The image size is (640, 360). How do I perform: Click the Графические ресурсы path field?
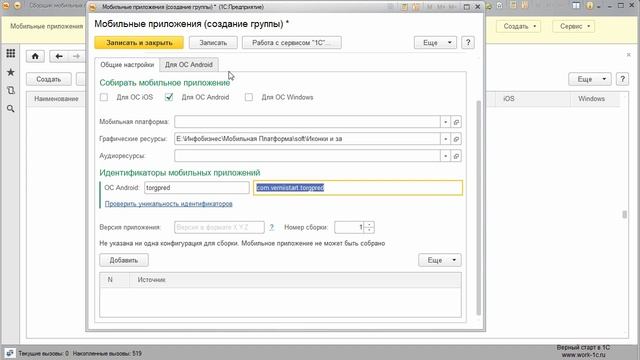[307, 139]
